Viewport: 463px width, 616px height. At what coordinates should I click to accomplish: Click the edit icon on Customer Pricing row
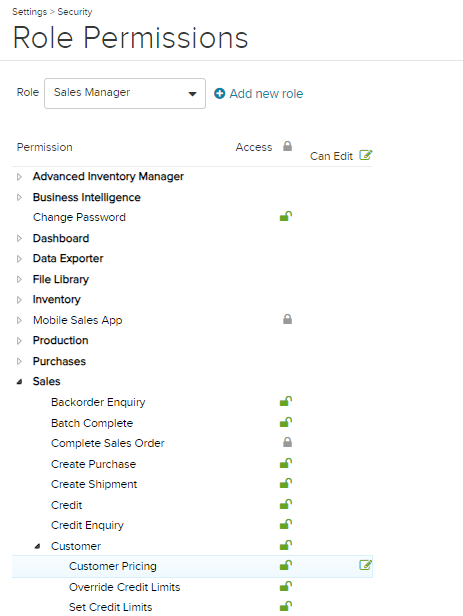coord(366,565)
